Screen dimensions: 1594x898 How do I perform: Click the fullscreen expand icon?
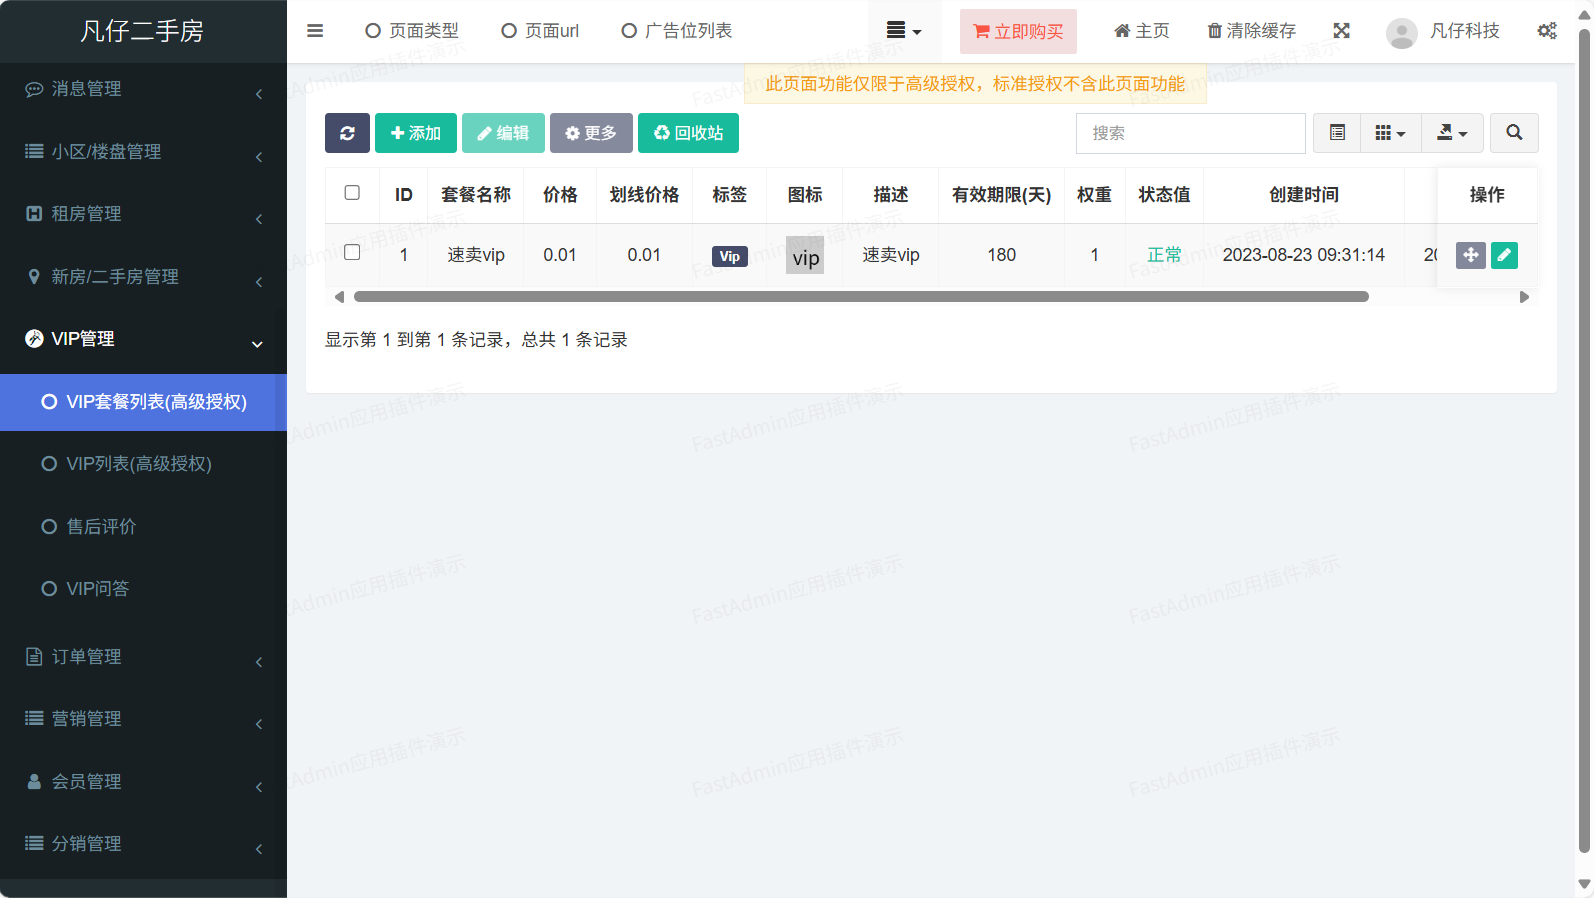pyautogui.click(x=1341, y=31)
